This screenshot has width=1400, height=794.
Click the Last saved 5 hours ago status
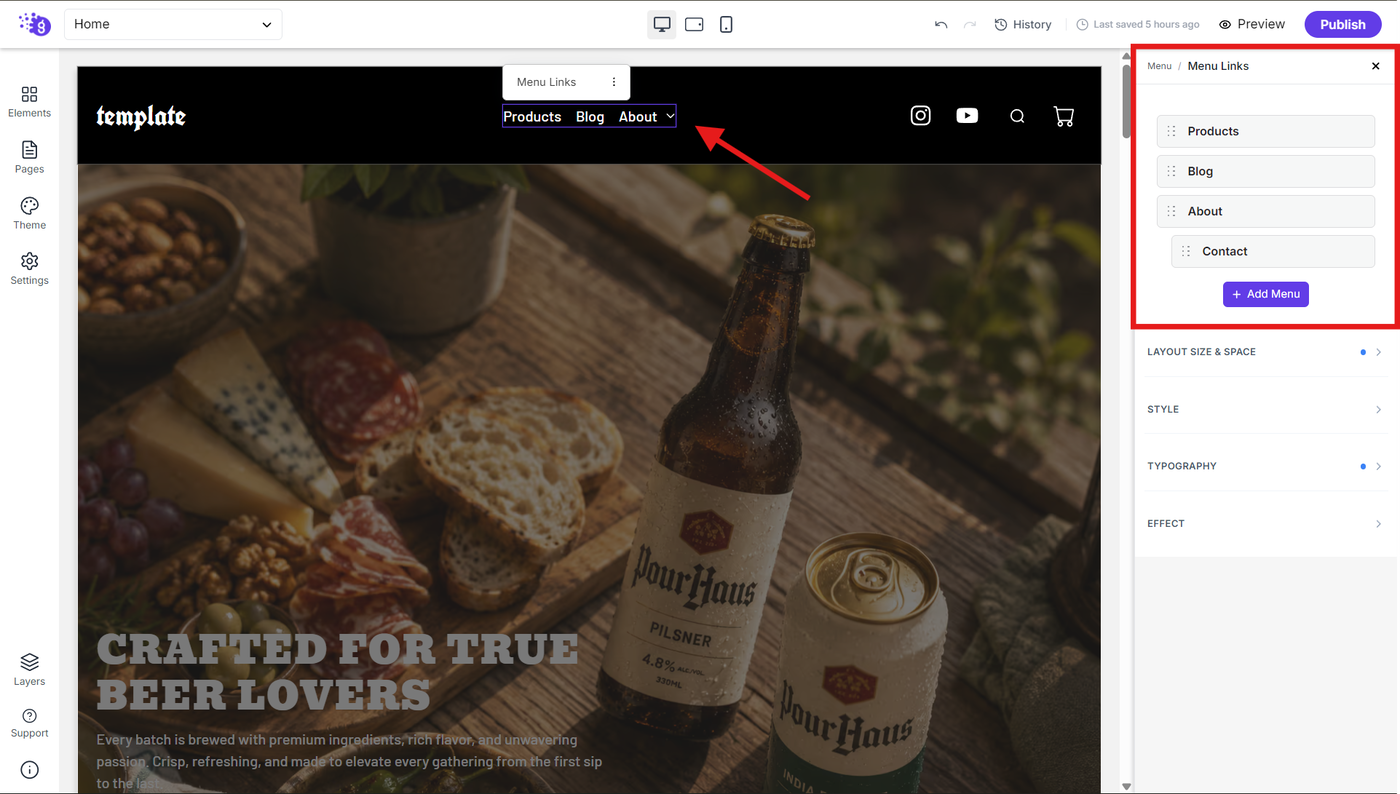[1138, 24]
